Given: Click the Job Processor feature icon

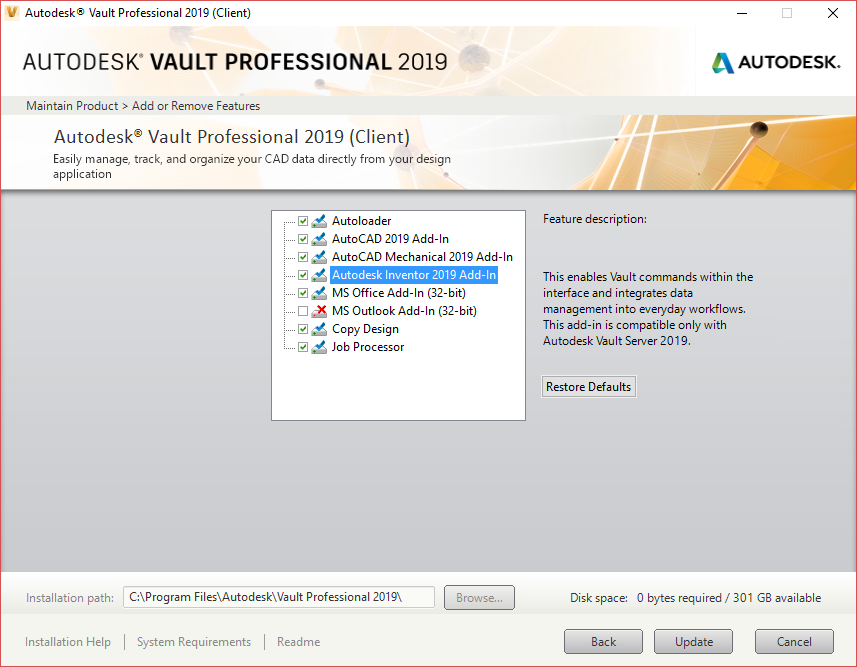Looking at the screenshot, I should pyautogui.click(x=319, y=347).
